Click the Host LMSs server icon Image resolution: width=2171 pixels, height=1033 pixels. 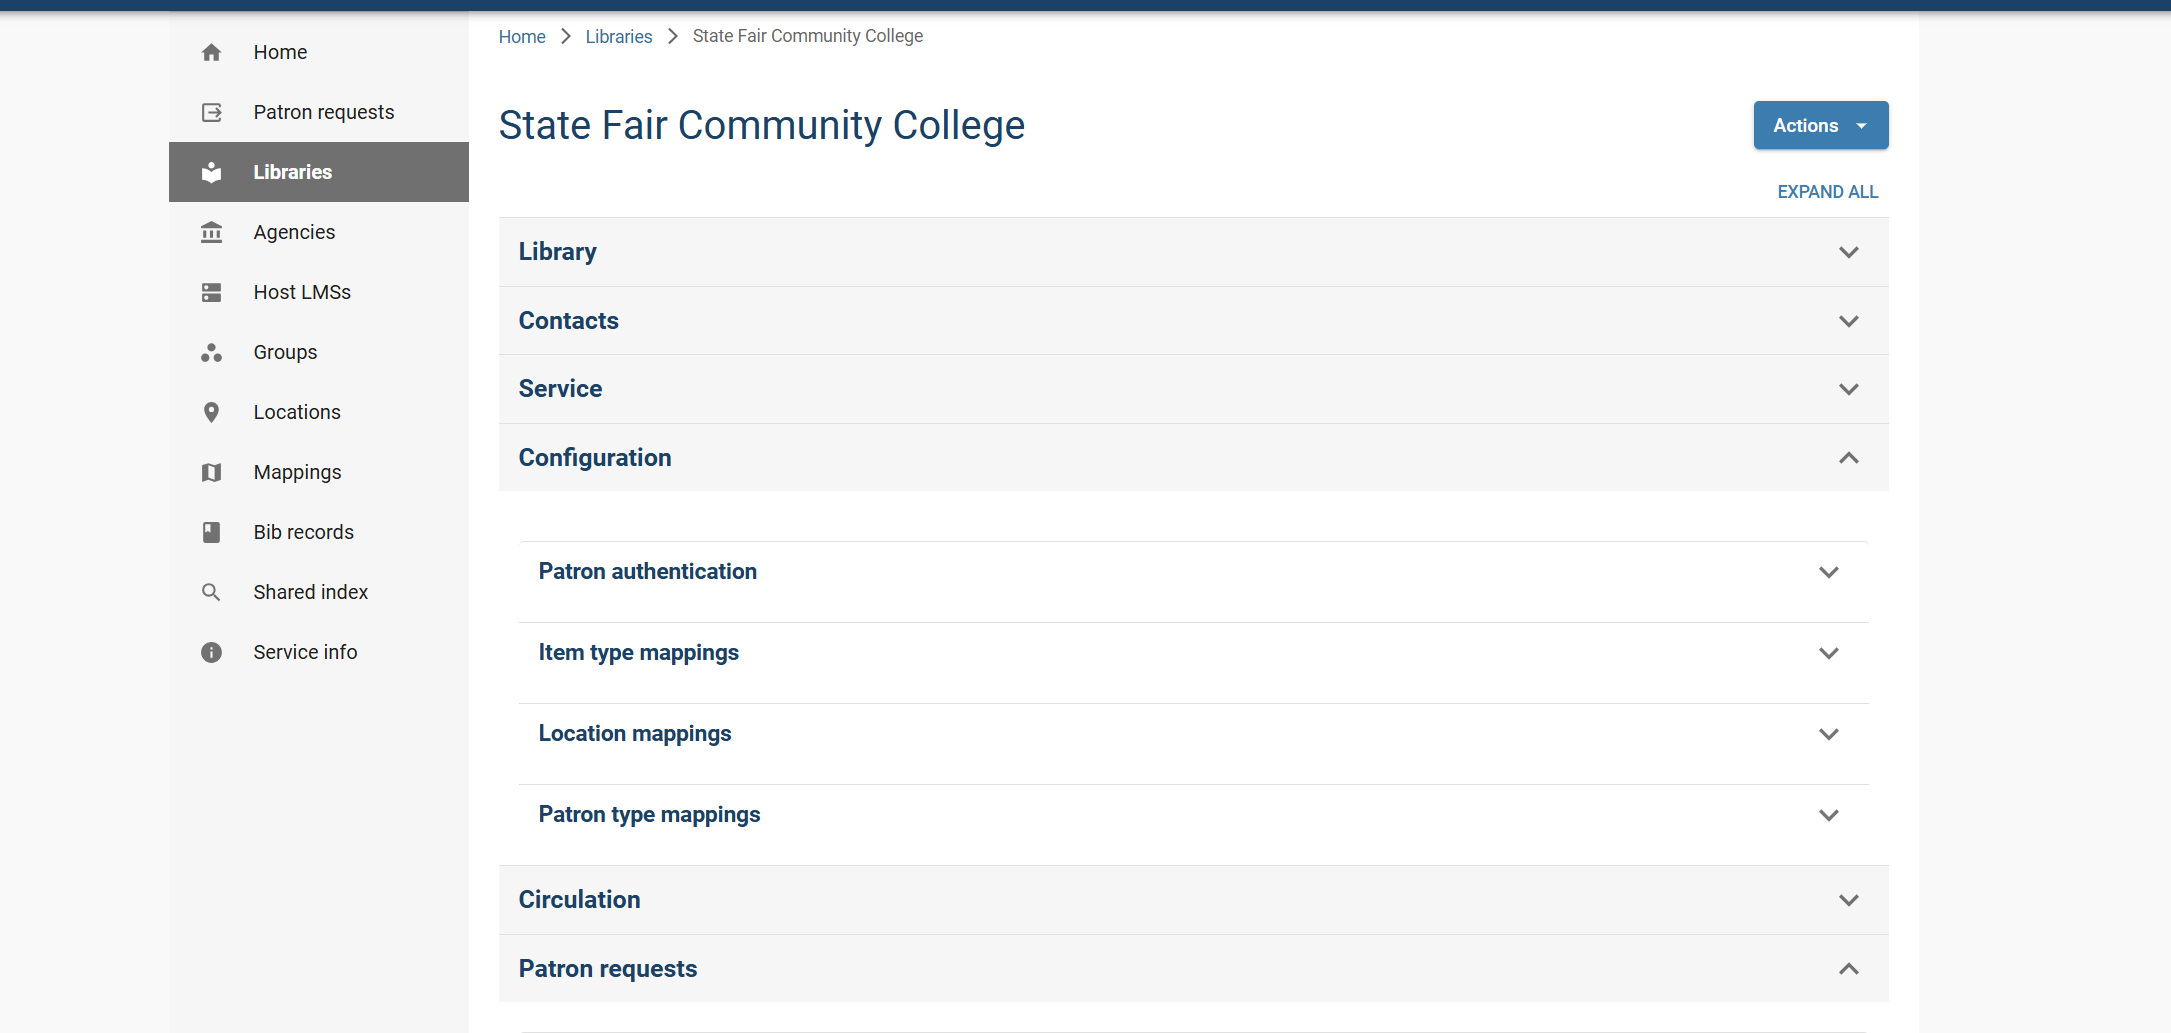pos(211,292)
